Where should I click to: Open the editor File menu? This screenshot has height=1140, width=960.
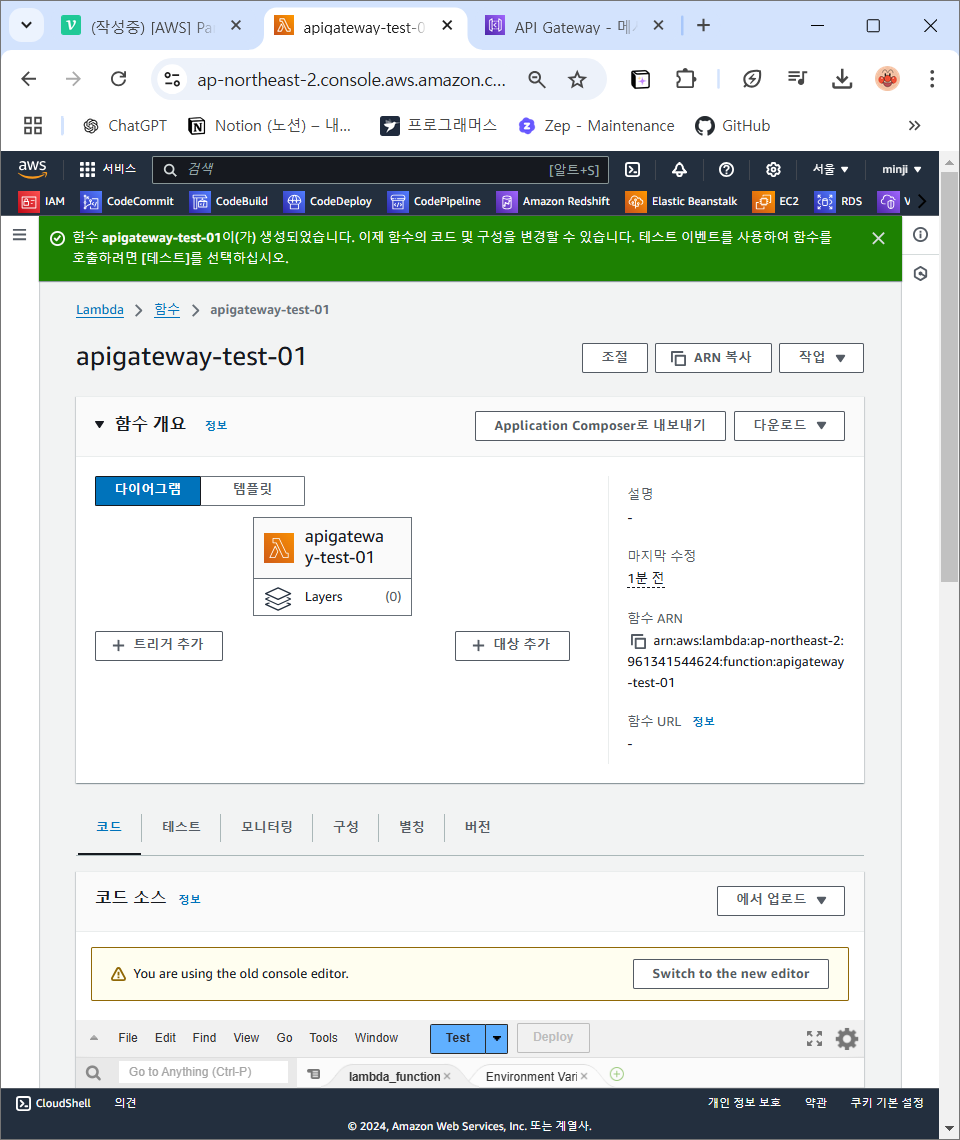[x=128, y=1038]
